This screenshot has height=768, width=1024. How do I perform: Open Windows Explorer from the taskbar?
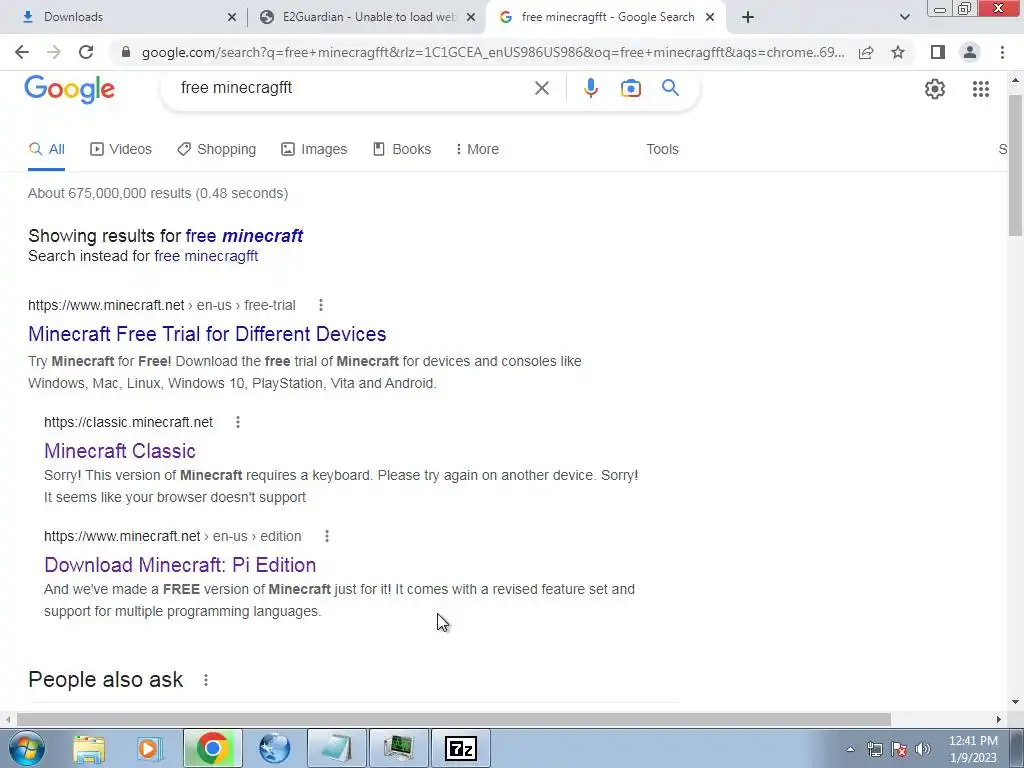tap(89, 748)
